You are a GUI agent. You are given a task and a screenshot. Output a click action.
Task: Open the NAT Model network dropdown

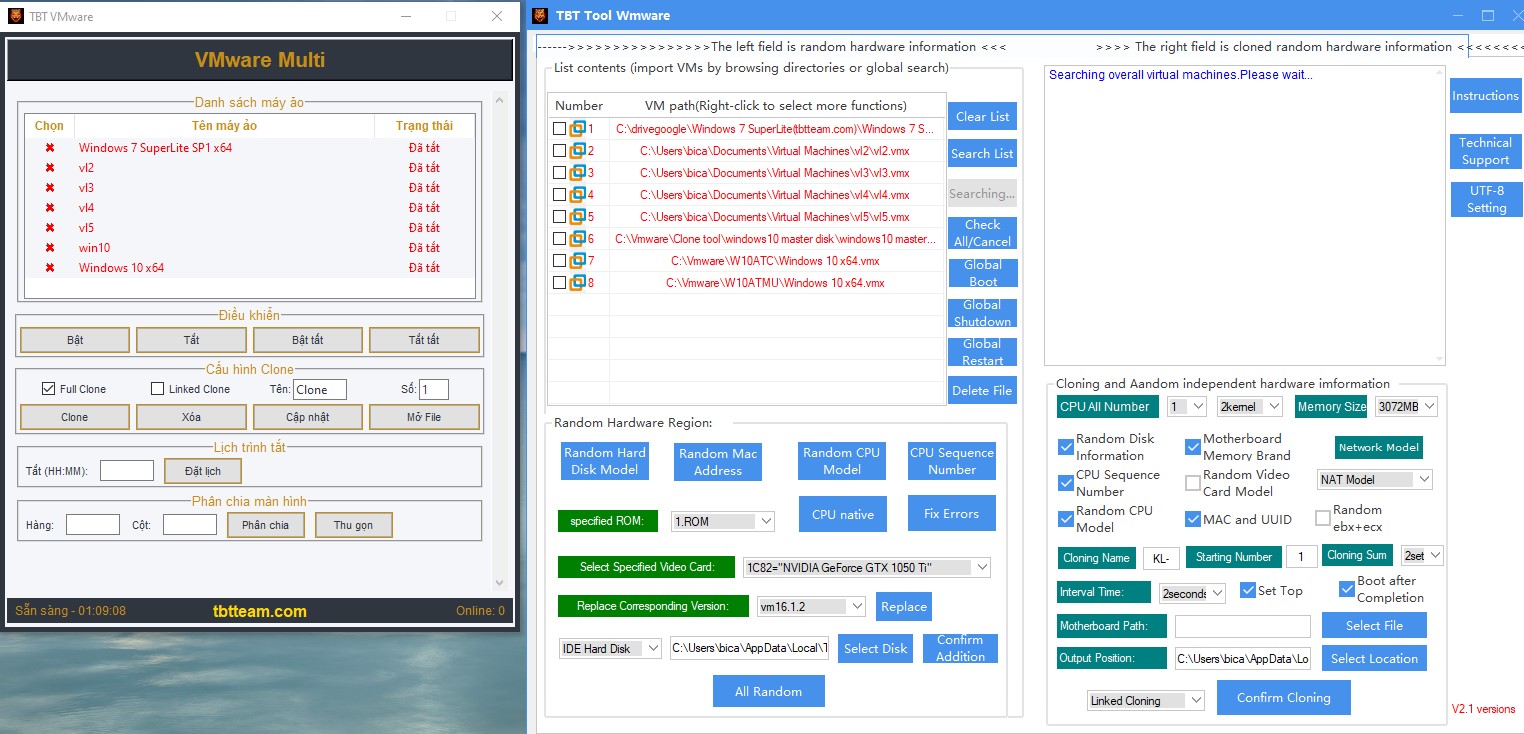(x=1375, y=479)
